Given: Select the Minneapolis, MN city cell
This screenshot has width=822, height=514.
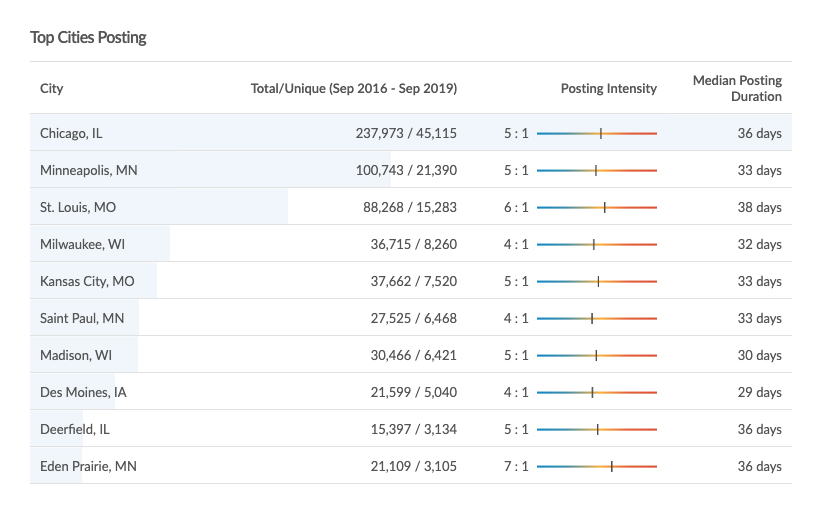Looking at the screenshot, I should tap(89, 170).
